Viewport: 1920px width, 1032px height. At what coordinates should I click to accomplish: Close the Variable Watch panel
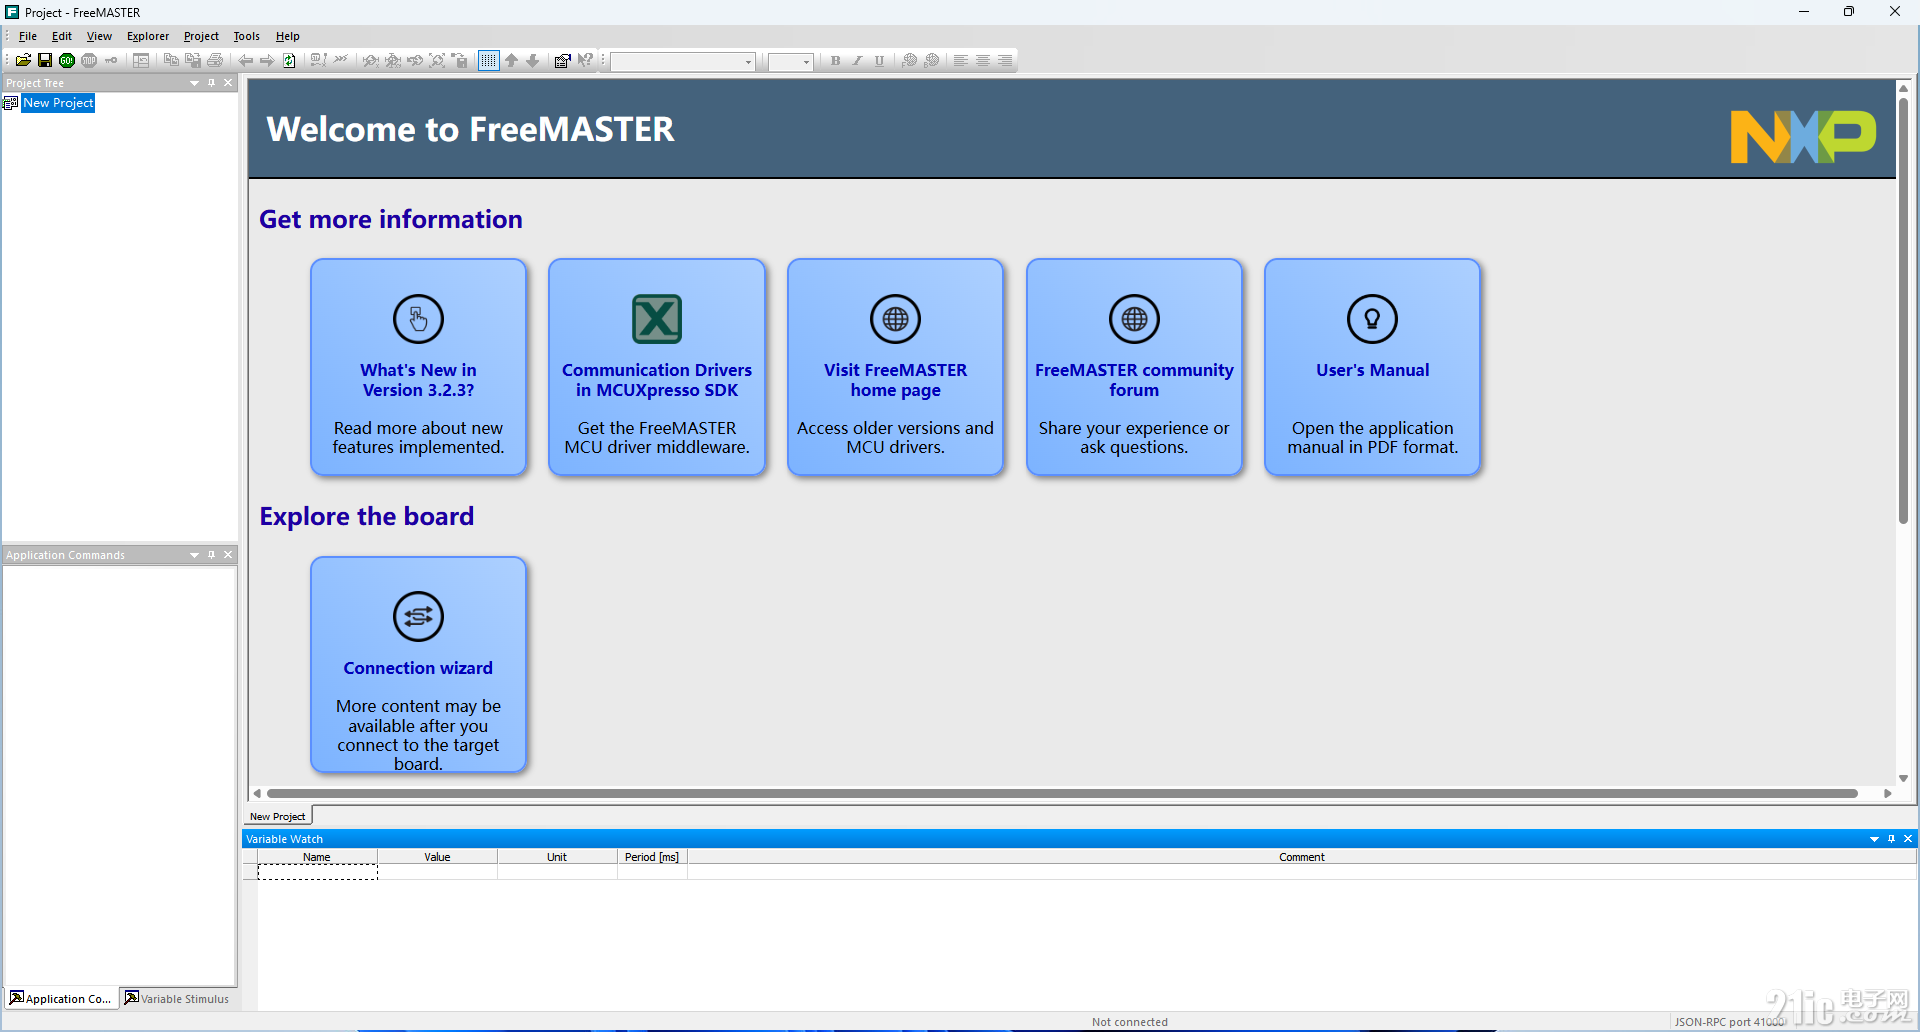(x=1908, y=839)
